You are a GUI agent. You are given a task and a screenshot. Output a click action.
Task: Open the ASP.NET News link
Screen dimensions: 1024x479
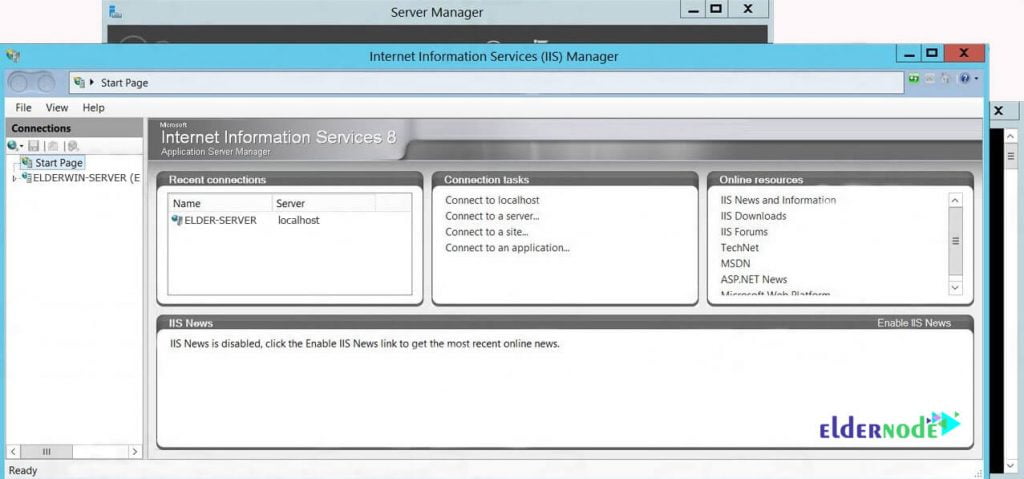tap(754, 279)
